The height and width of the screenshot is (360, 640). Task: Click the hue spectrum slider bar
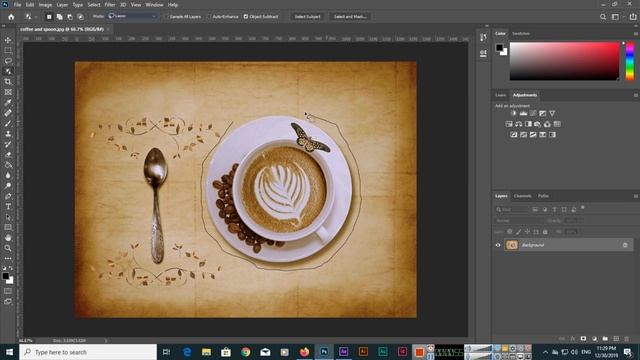click(x=630, y=61)
